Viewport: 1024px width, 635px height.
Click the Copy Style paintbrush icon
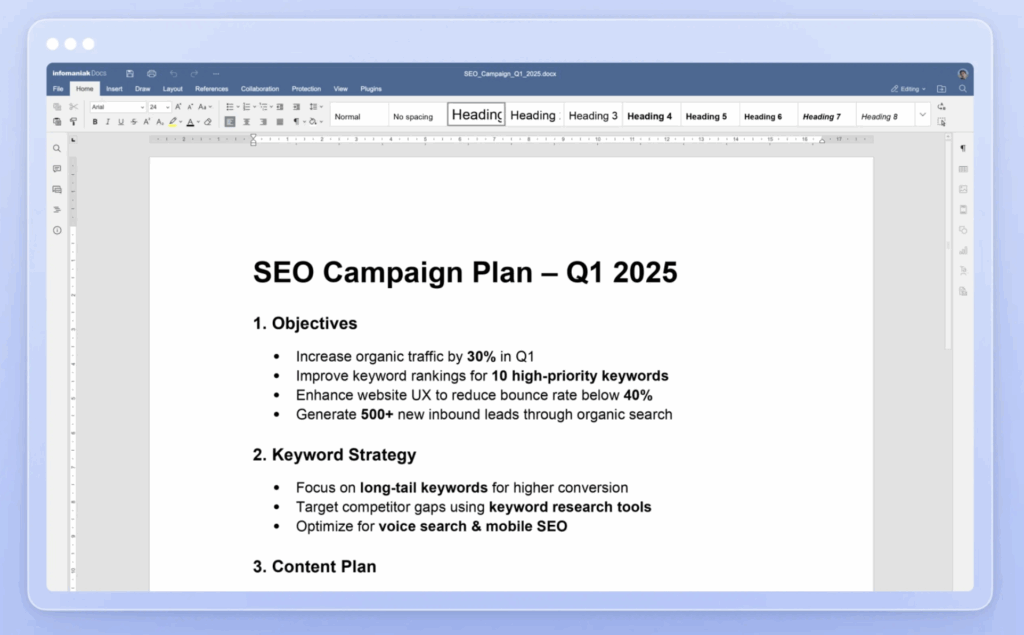pos(73,122)
